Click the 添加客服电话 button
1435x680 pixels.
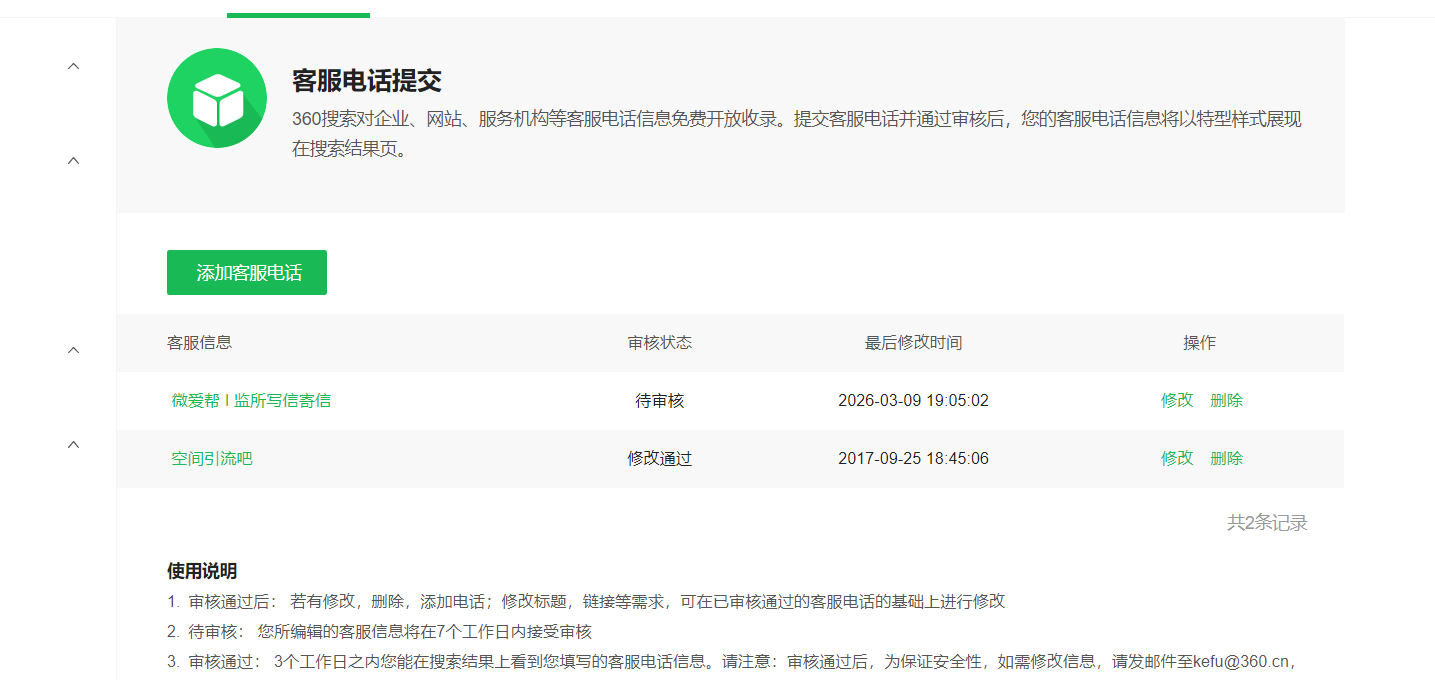pos(247,272)
